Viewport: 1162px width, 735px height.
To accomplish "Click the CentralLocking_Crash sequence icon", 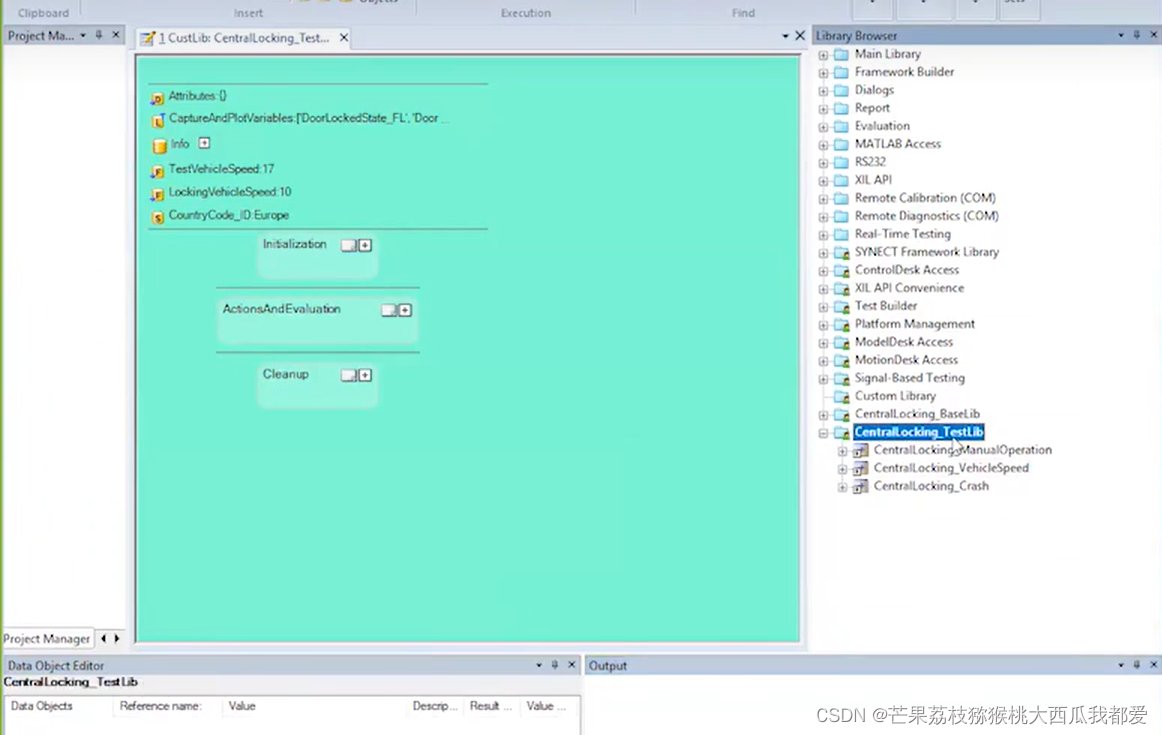I will (860, 487).
